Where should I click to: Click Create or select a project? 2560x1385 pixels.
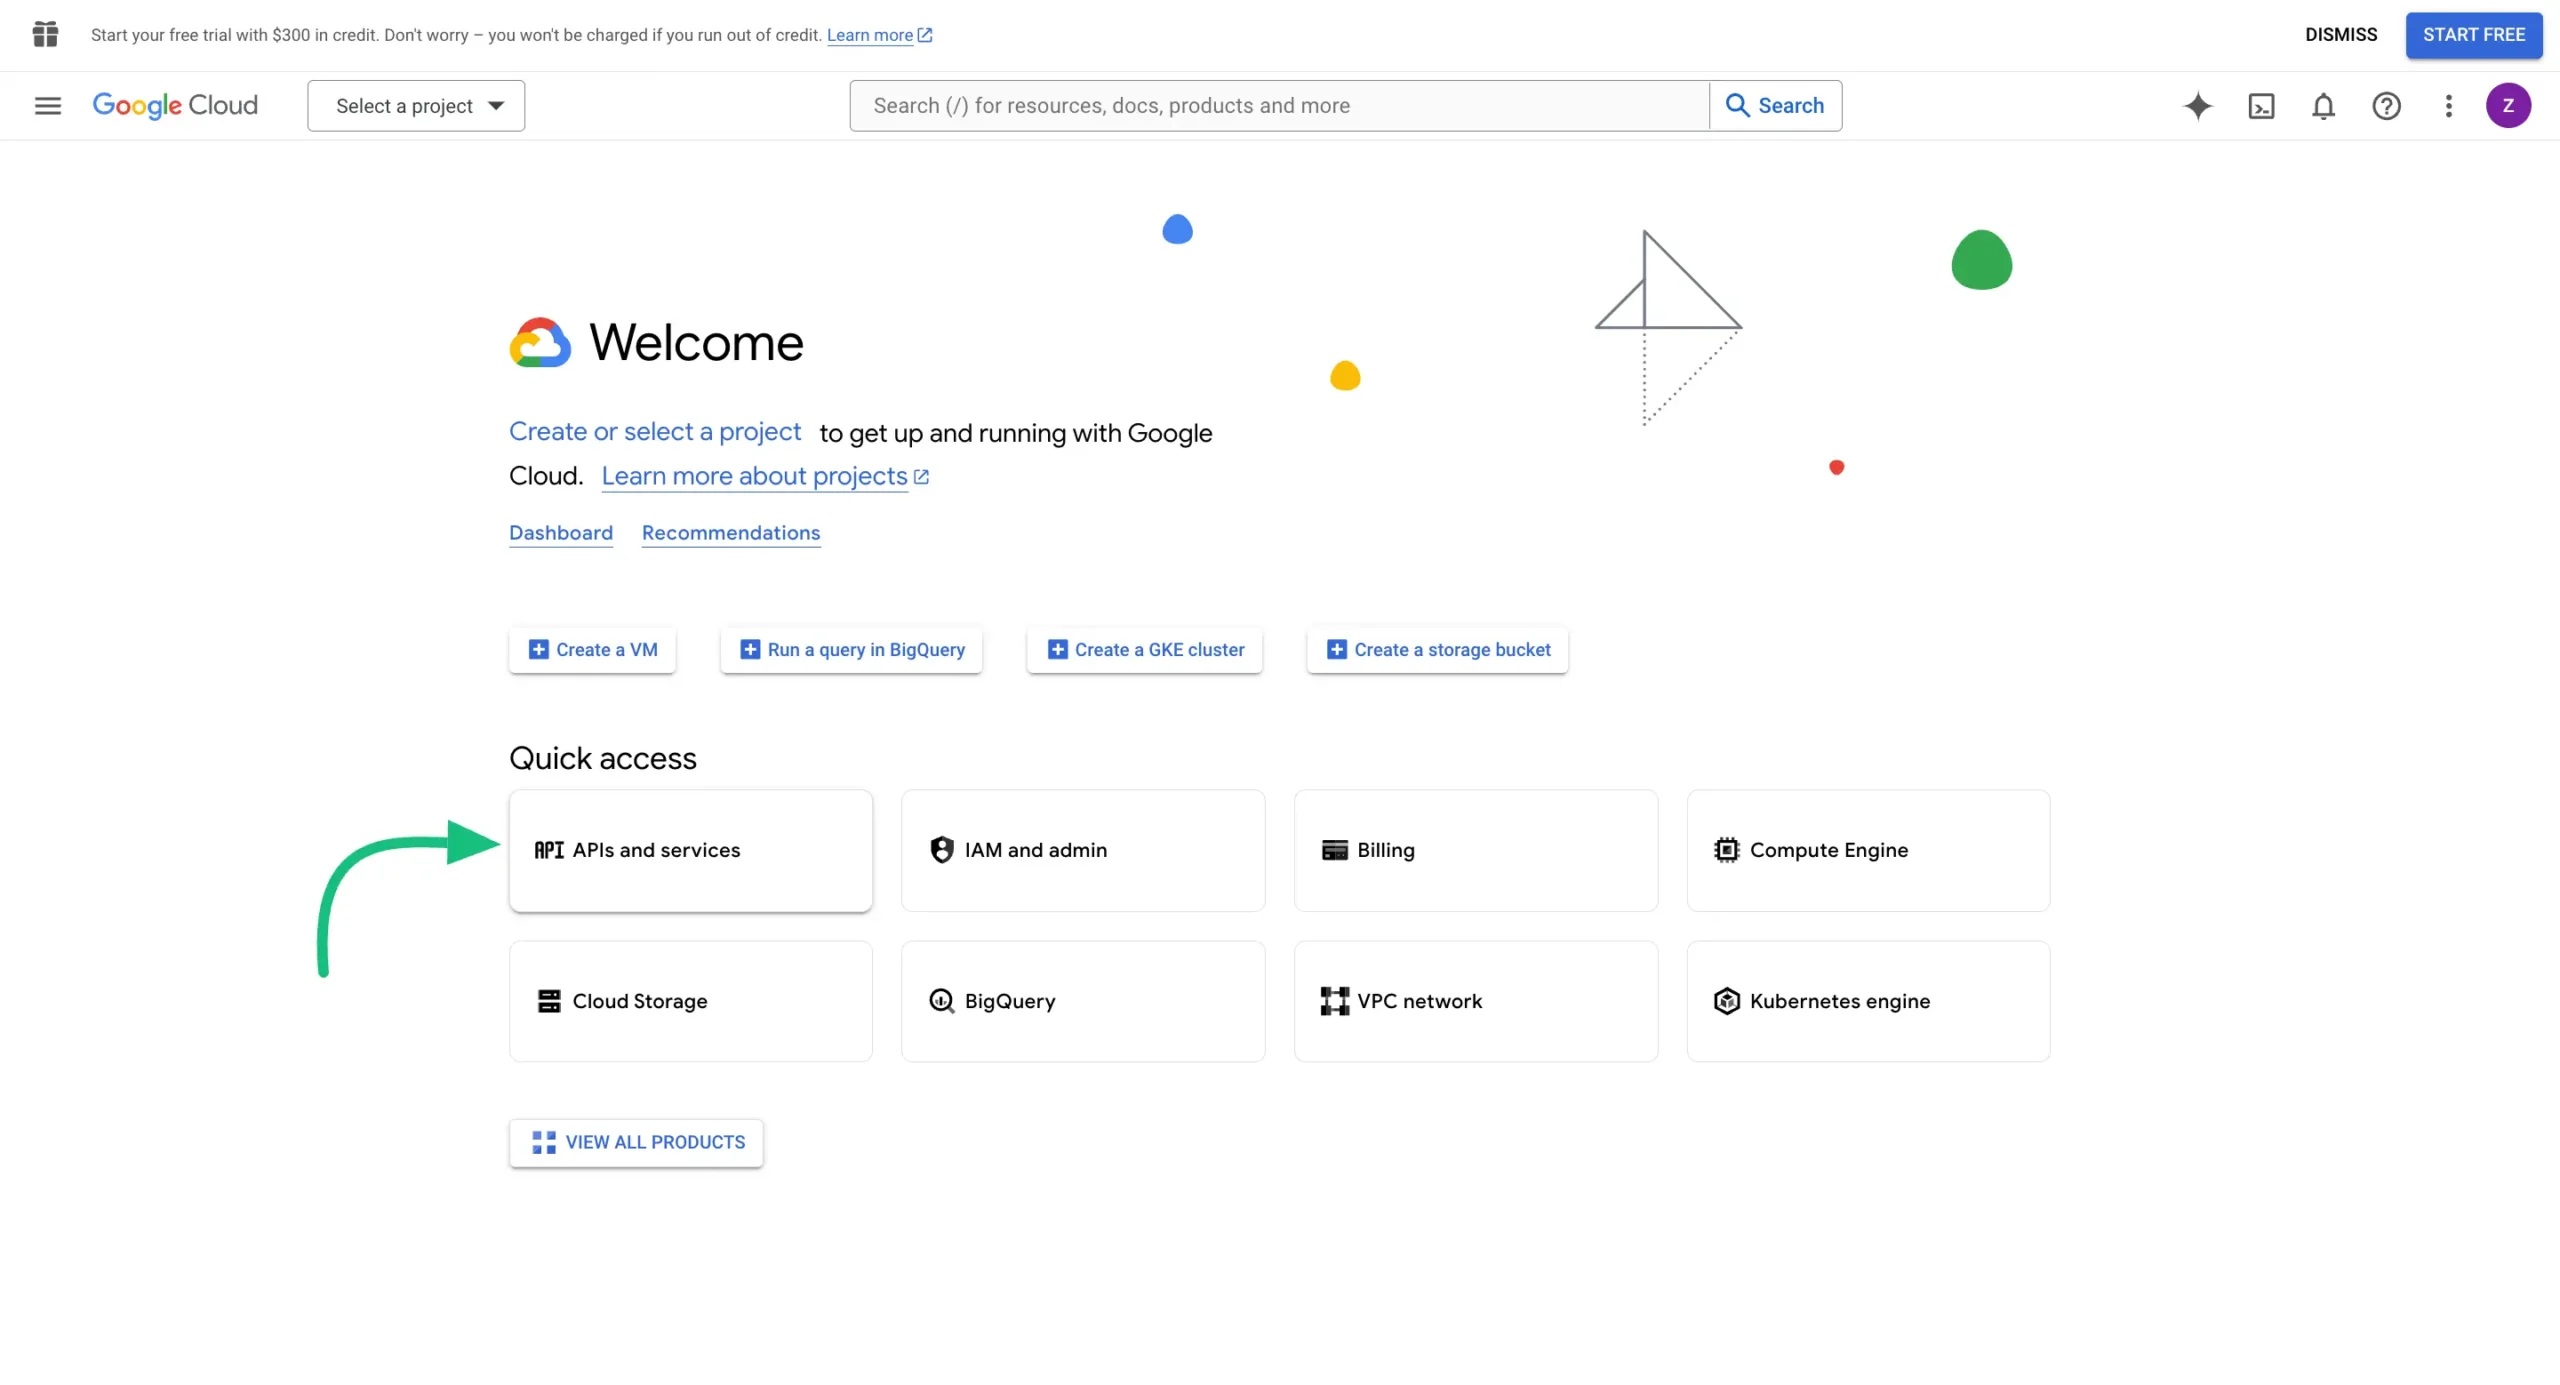(x=655, y=431)
